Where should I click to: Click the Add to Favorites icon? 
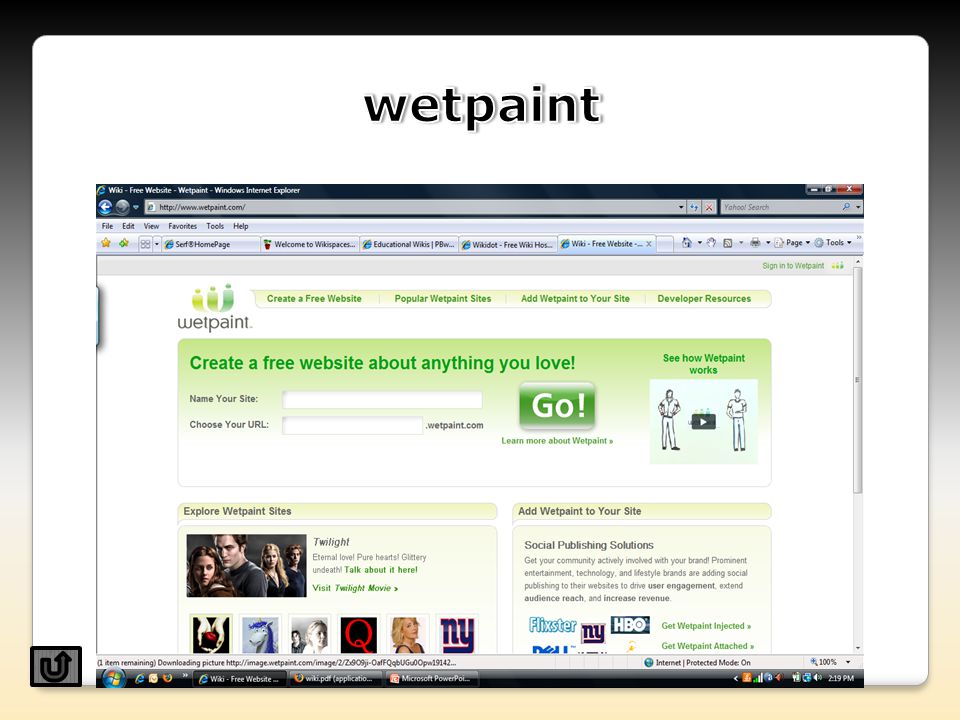124,243
